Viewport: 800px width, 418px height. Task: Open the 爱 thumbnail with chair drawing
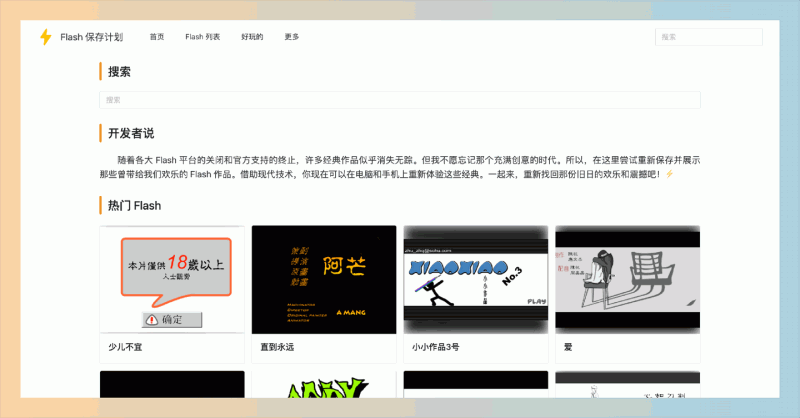click(628, 280)
